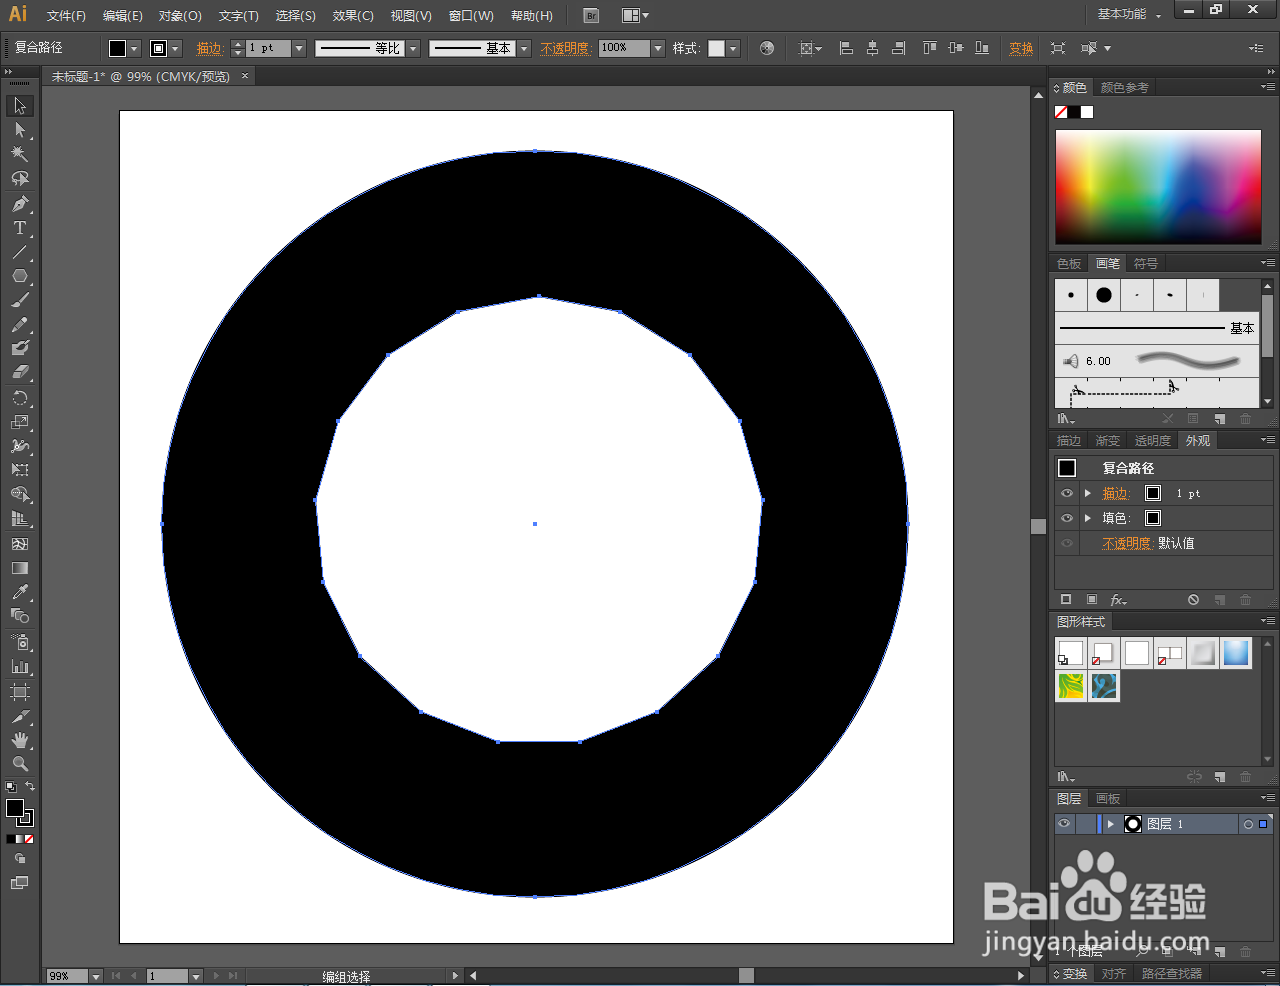Click the 变换 link in control bar
This screenshot has height=986, width=1280.
(x=1021, y=48)
